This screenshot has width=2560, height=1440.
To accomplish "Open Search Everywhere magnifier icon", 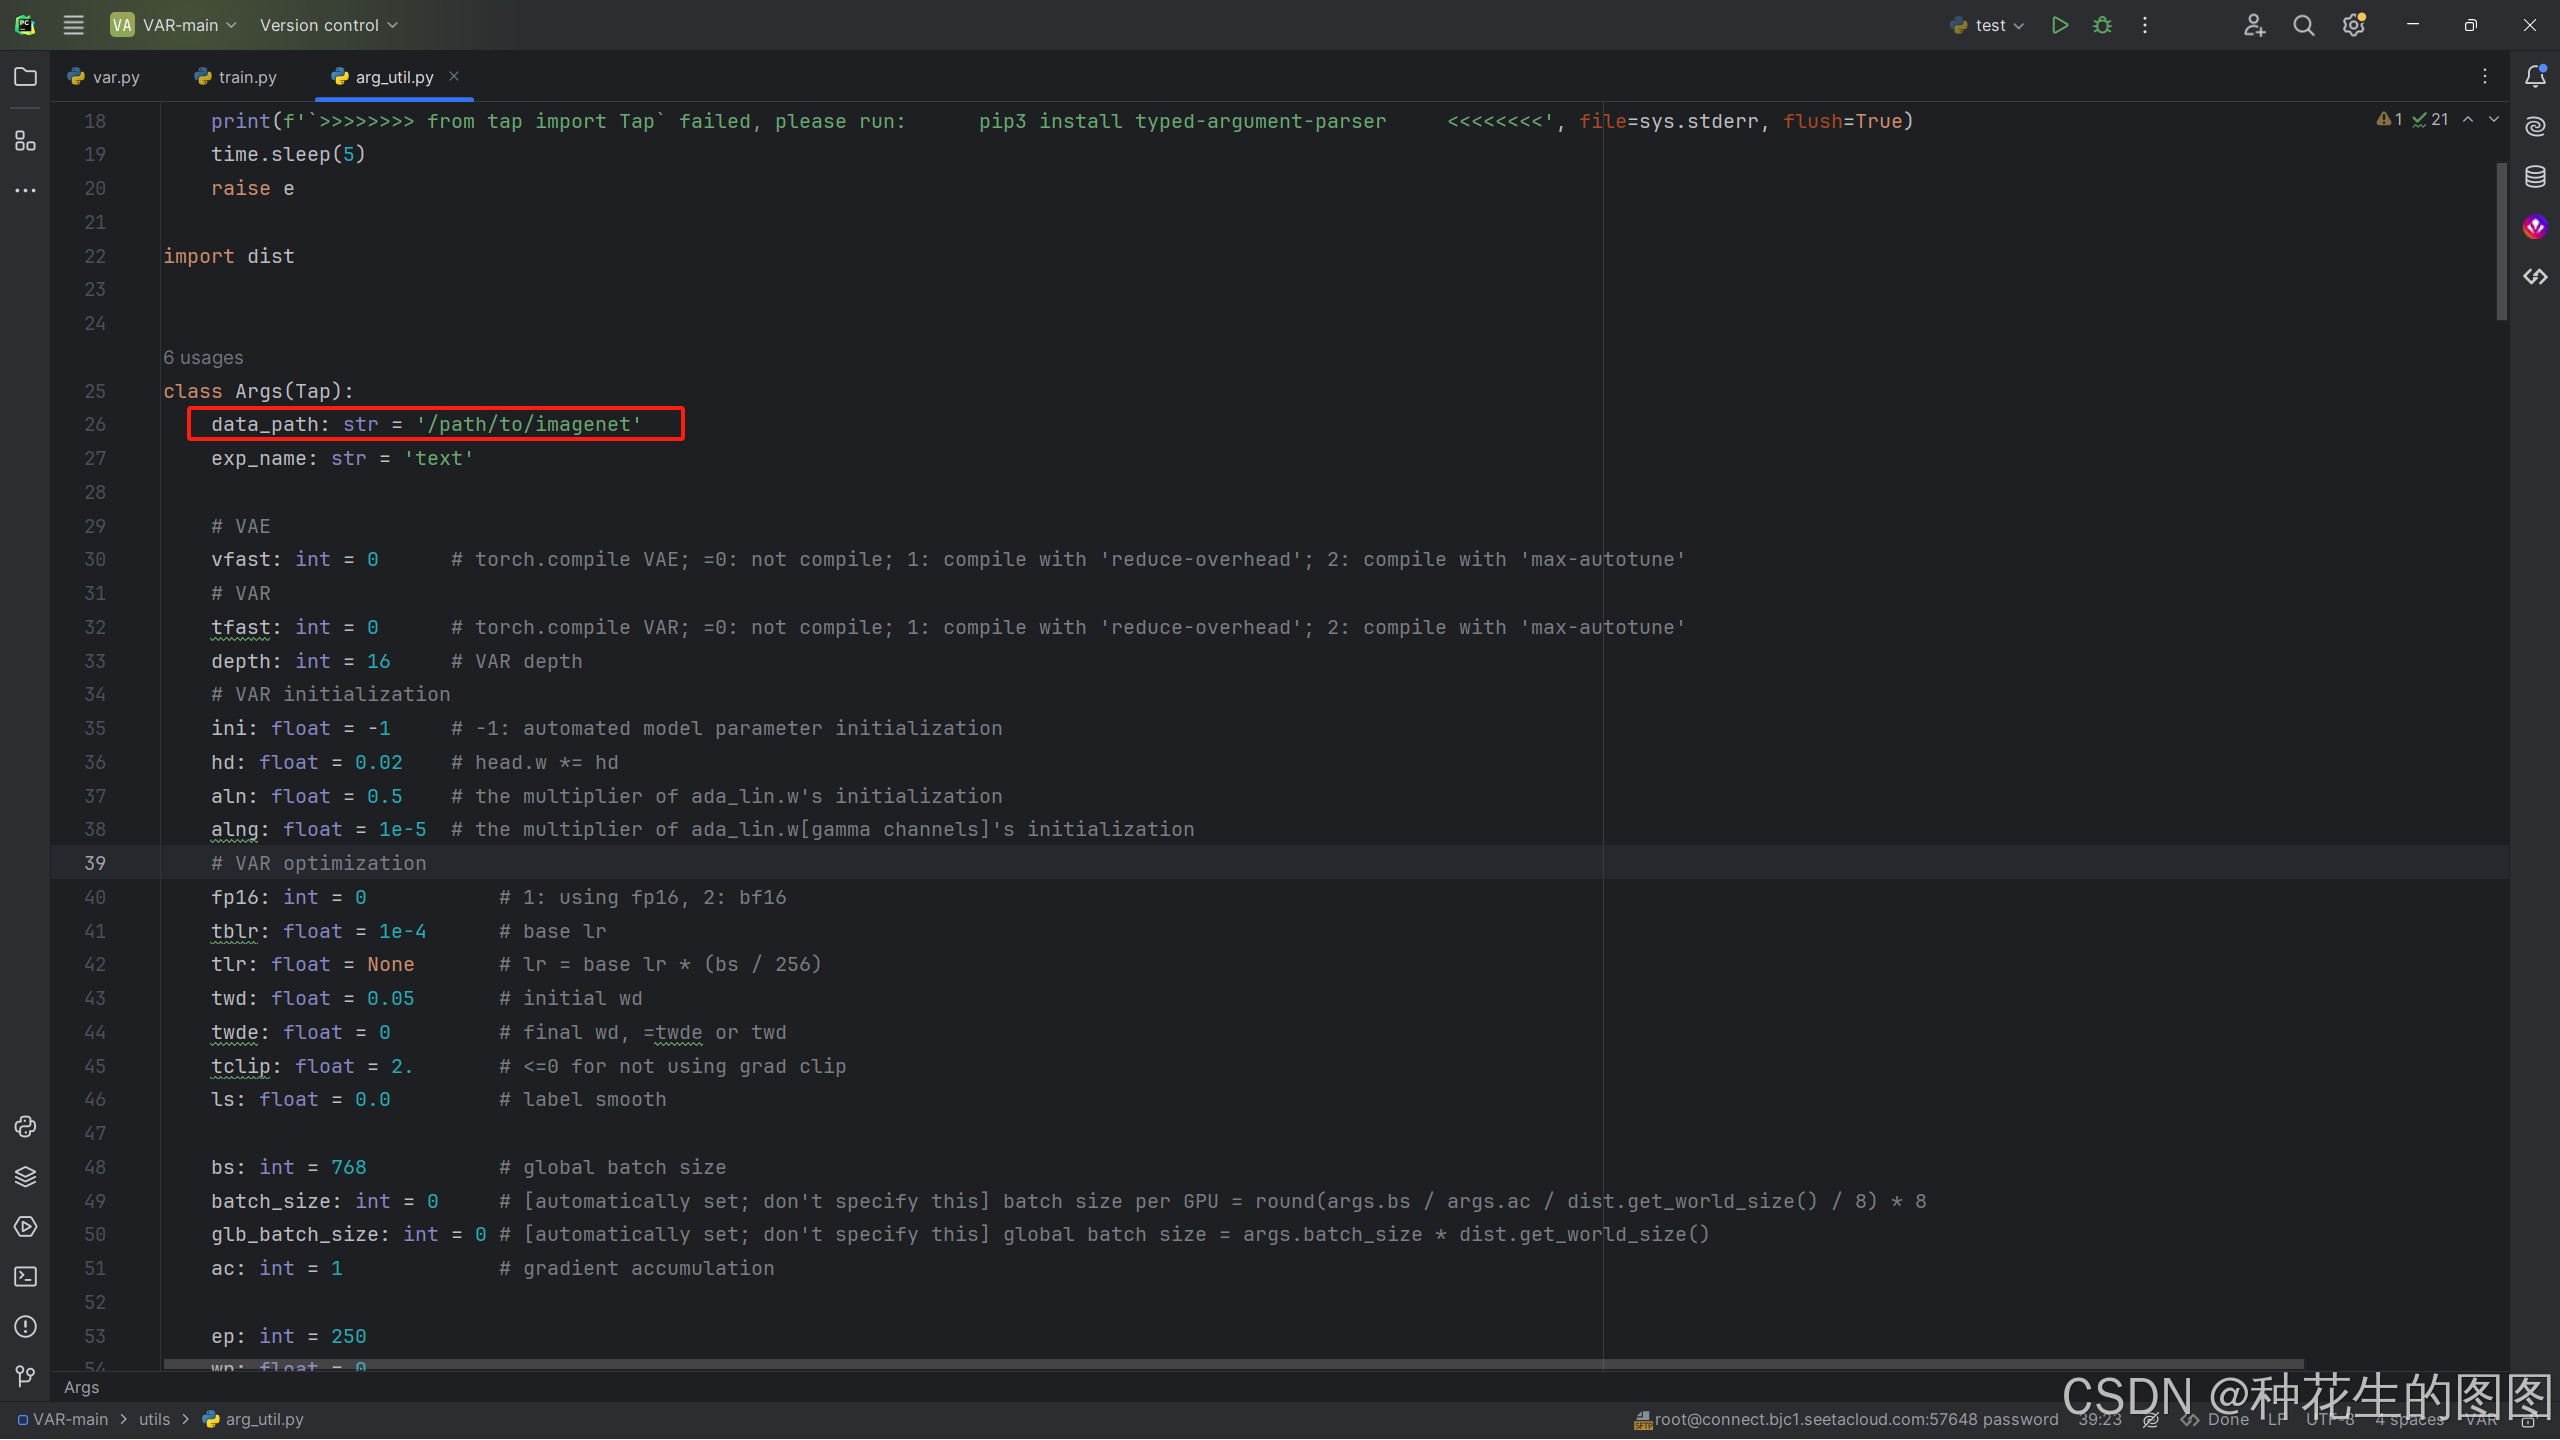I will tap(2303, 25).
